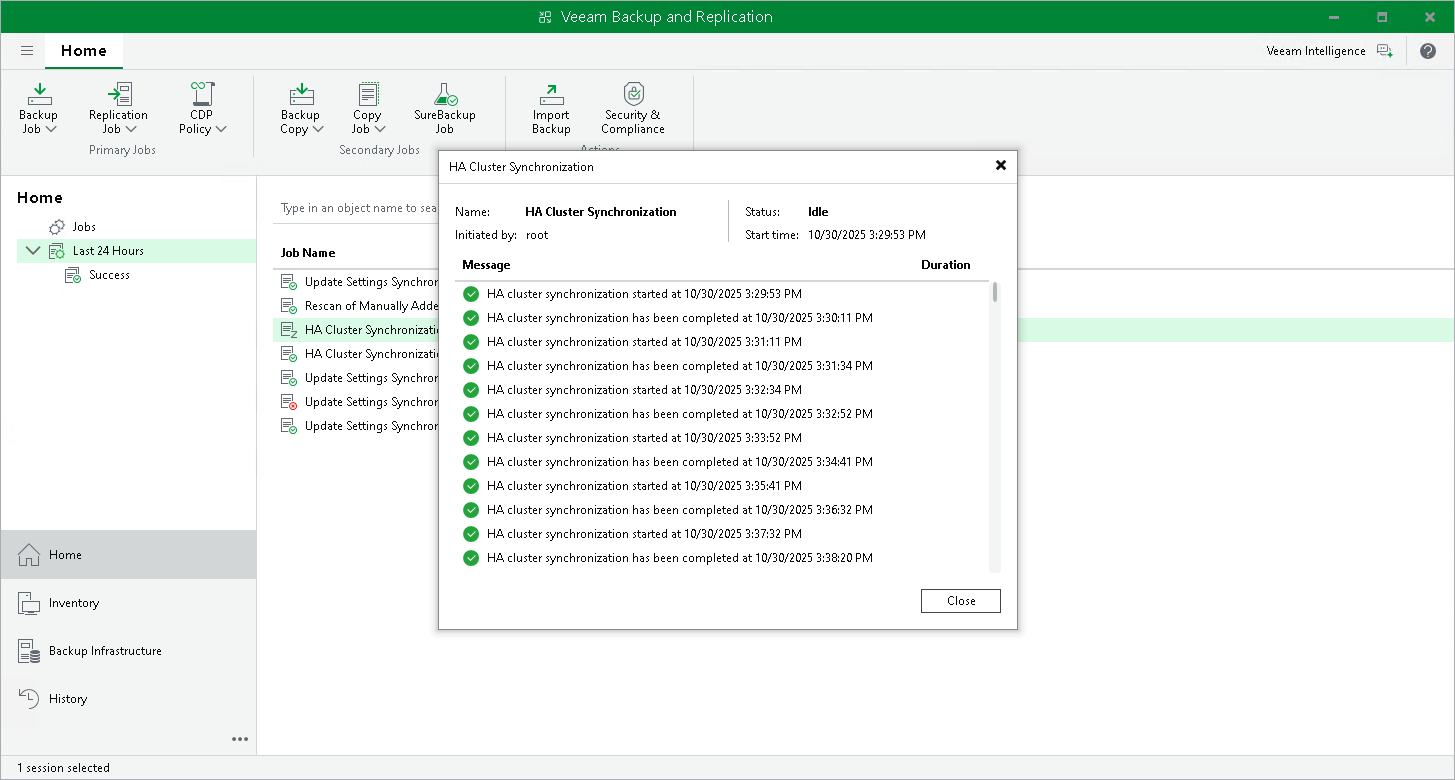Click green check beside 3:29:53 PM message
This screenshot has width=1455, height=780.
pyautogui.click(x=471, y=294)
